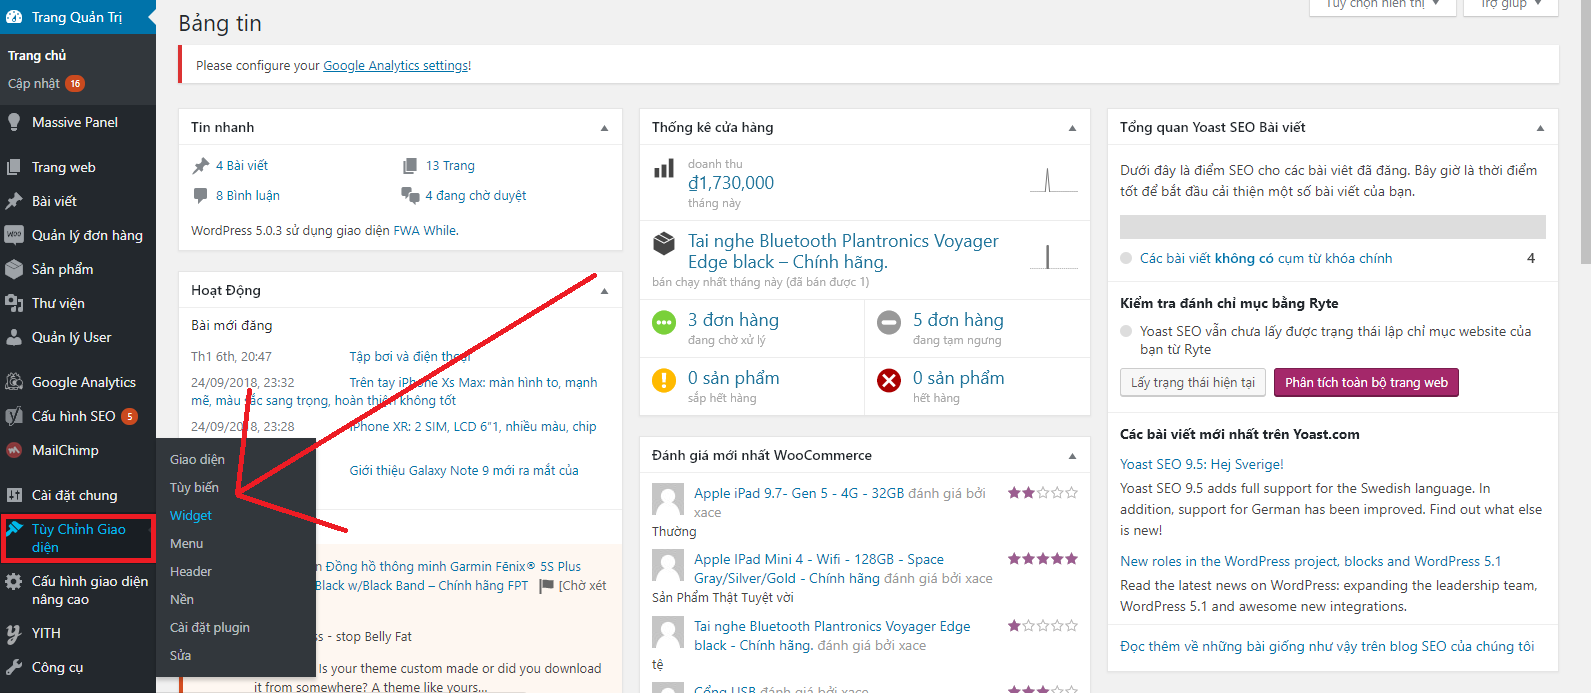Open the Tùy chọn hiển thị dropdown
The width and height of the screenshot is (1591, 693).
(1381, 5)
